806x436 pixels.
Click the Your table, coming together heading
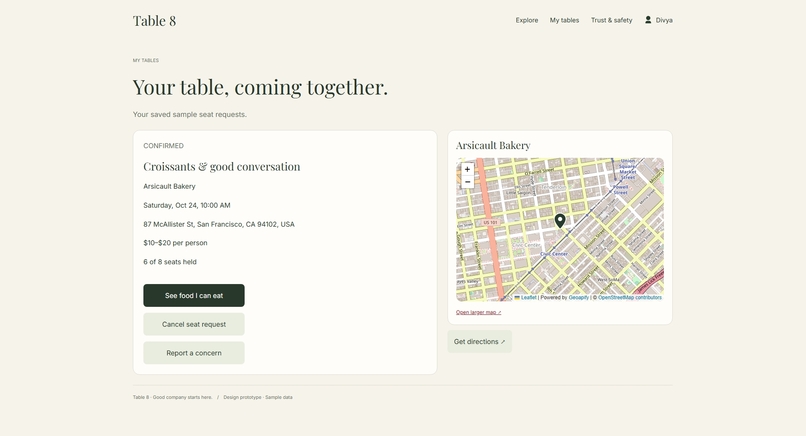coord(260,87)
